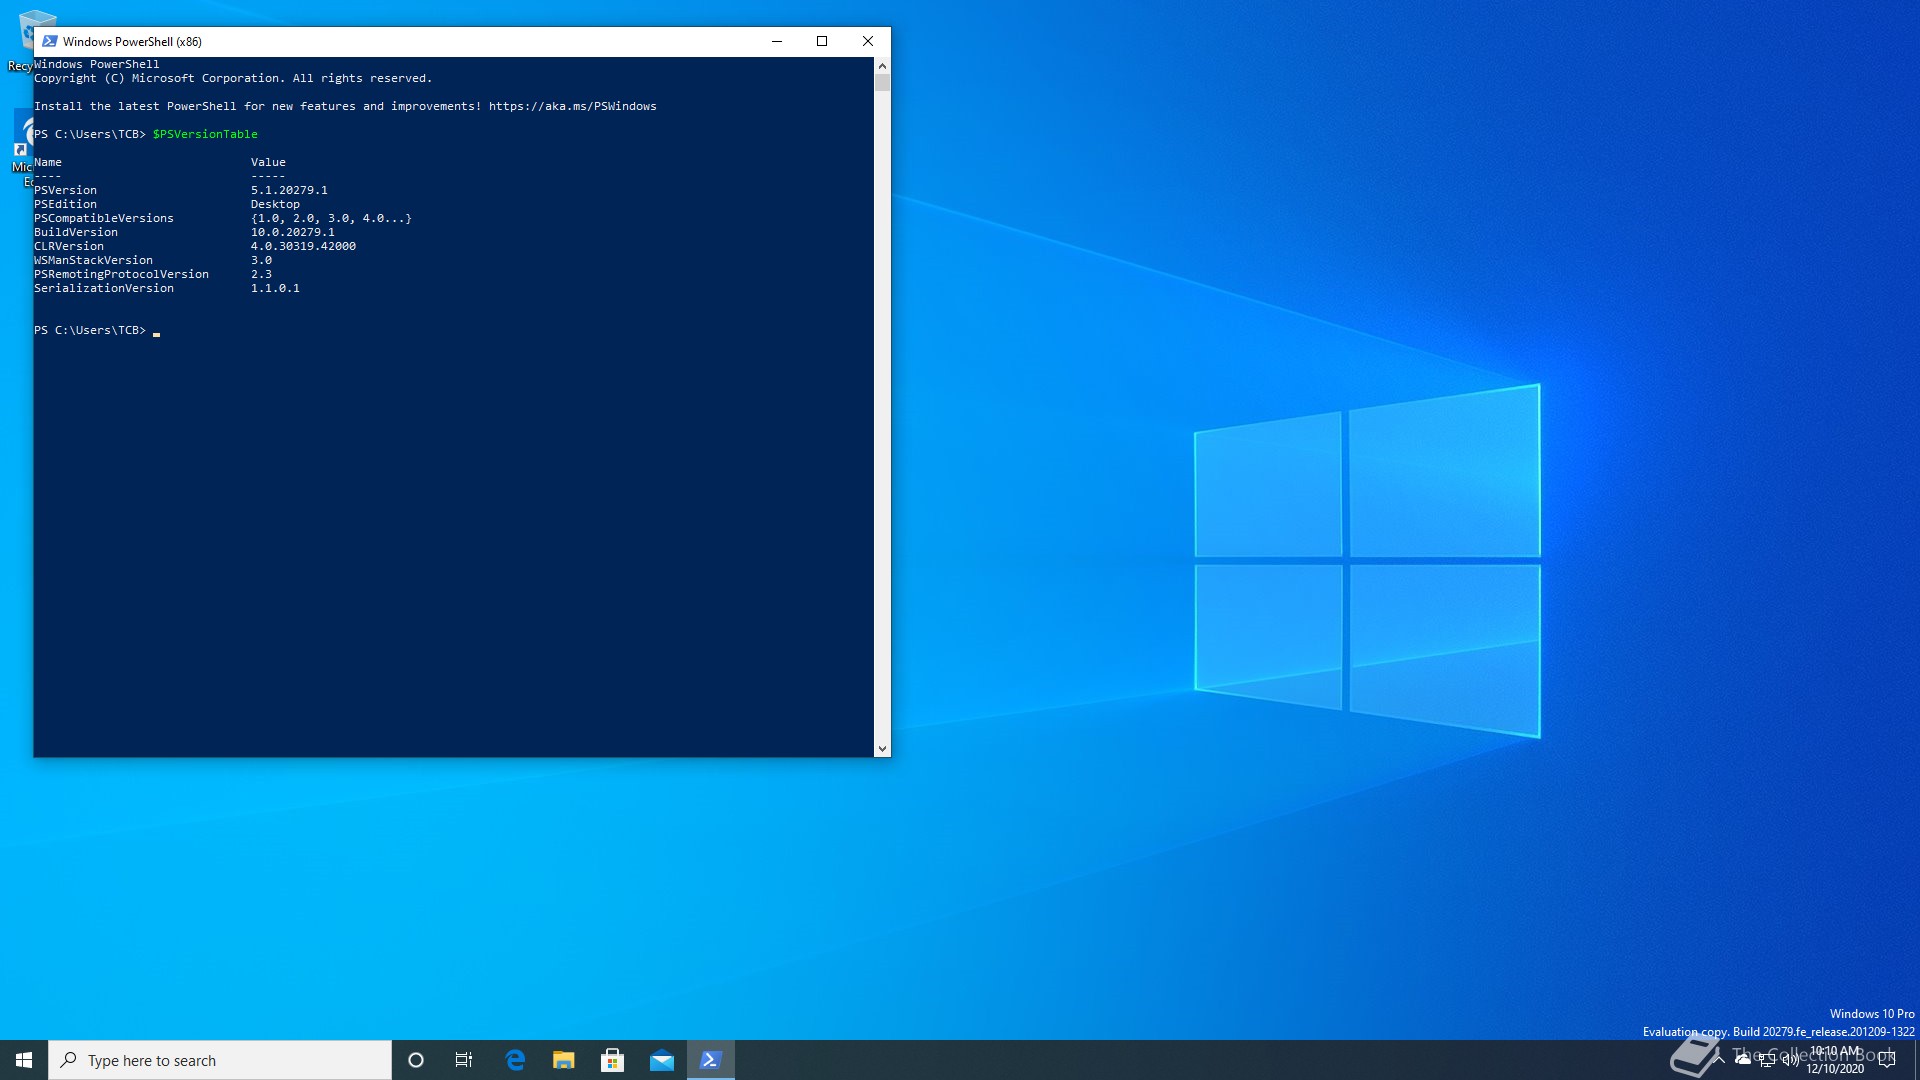The width and height of the screenshot is (1920, 1080).
Task: Open Task View
Action: point(464,1060)
